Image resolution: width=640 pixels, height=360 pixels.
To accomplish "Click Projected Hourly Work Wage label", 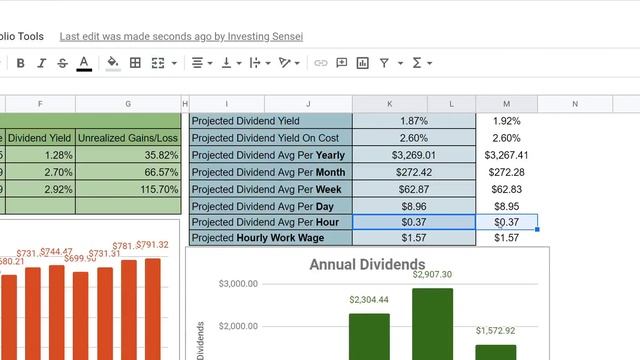I will click(x=271, y=238).
